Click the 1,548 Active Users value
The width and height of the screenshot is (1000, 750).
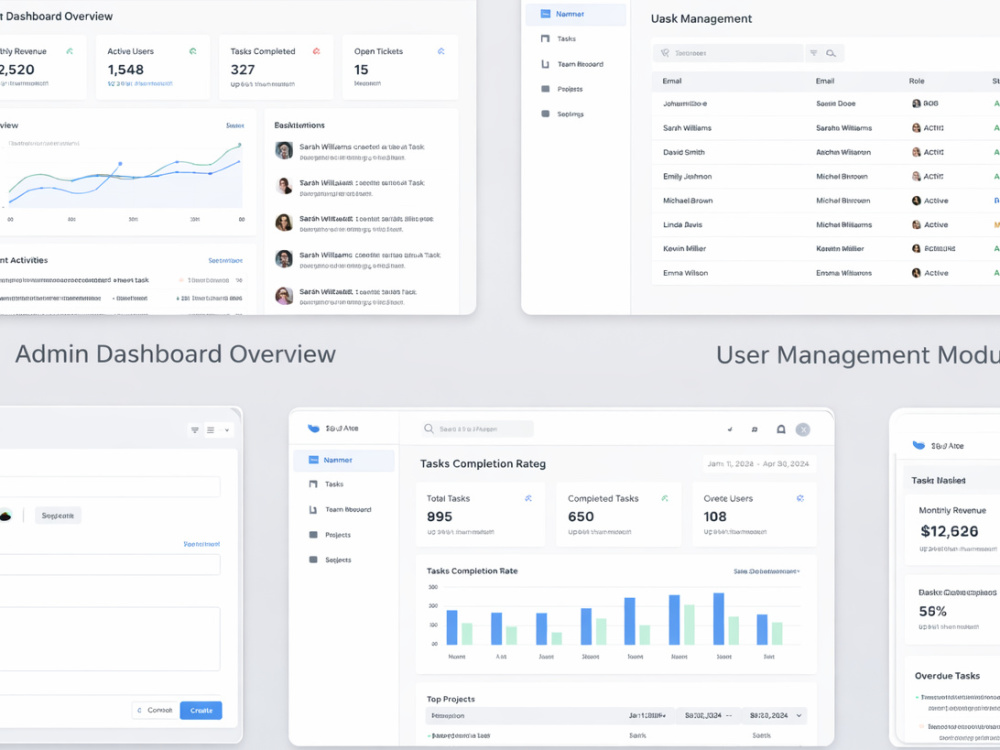tap(126, 70)
